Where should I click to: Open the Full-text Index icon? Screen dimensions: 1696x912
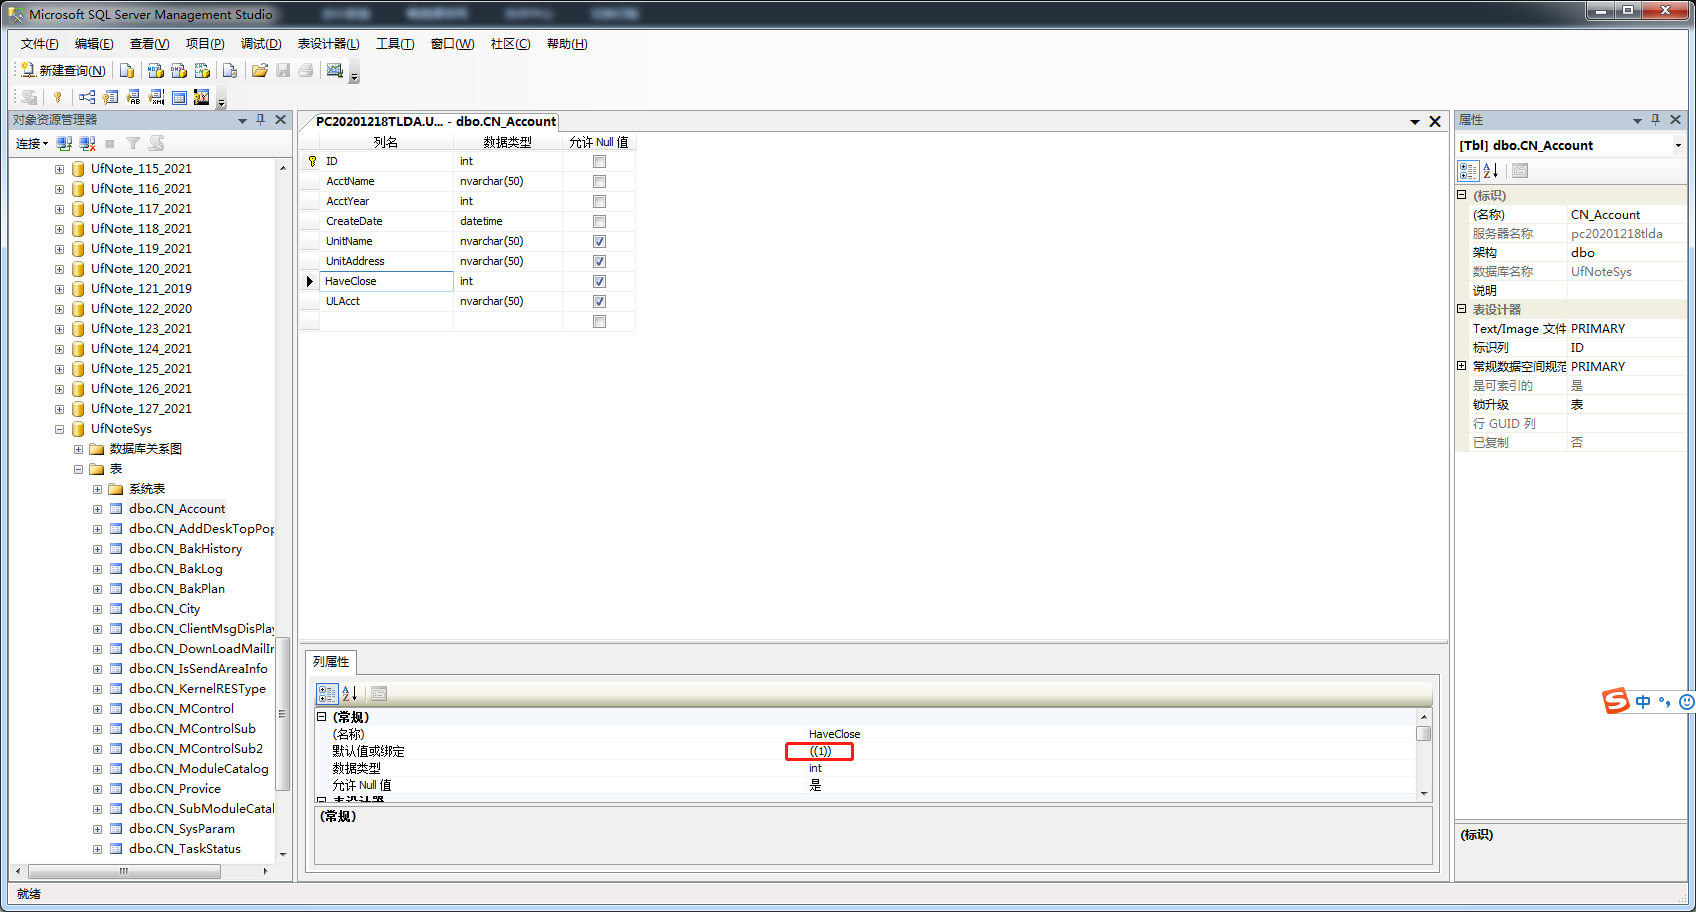tap(134, 97)
